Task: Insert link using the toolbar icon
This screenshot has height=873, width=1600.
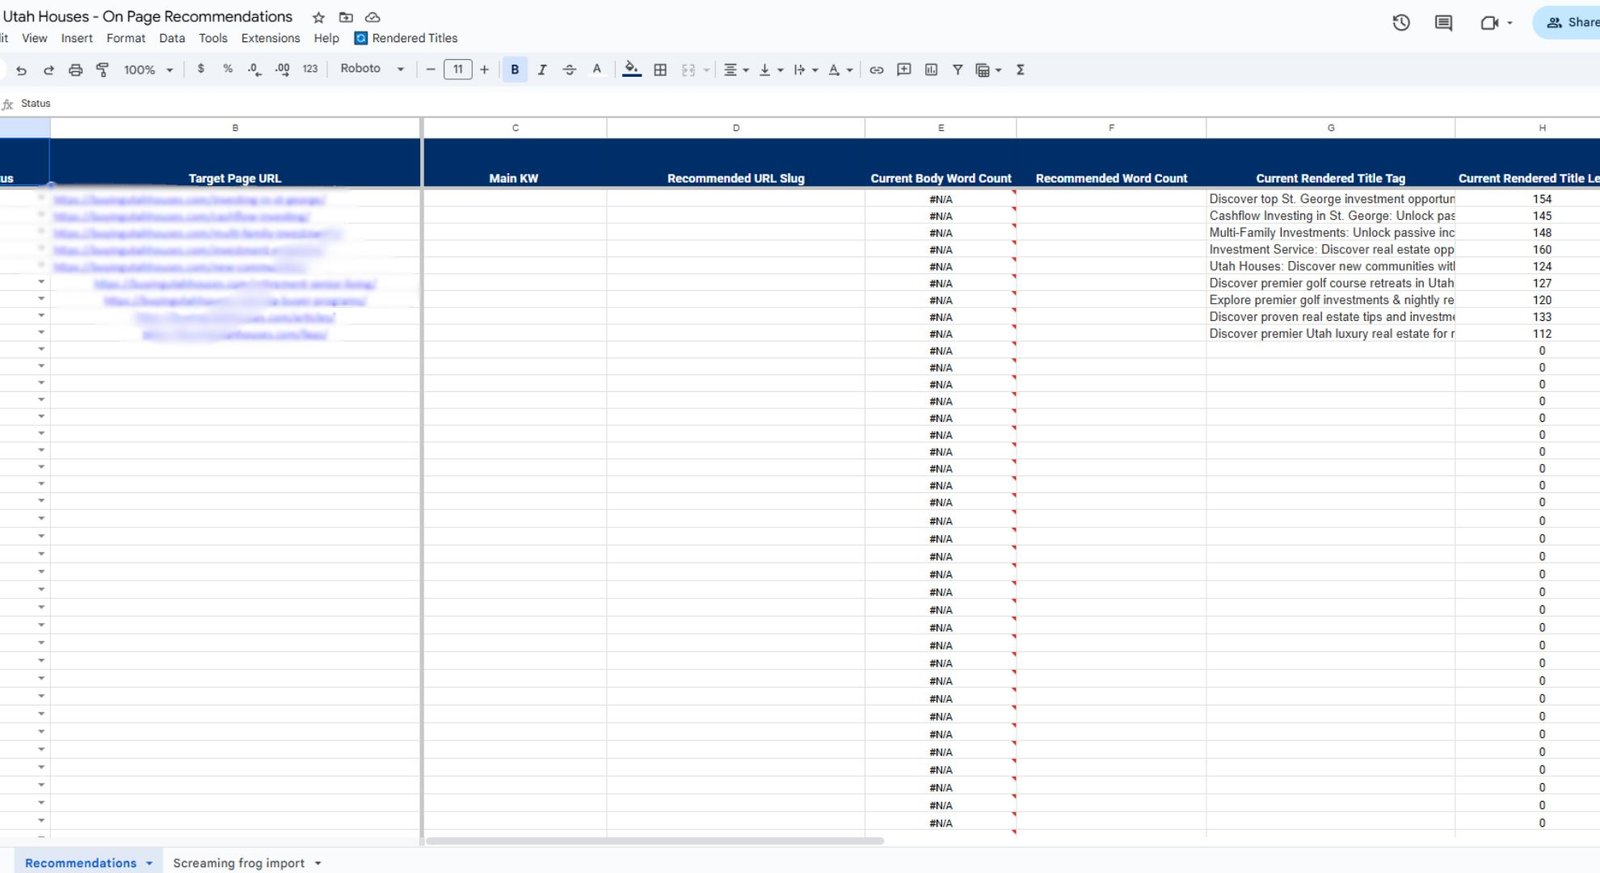Action: click(876, 70)
